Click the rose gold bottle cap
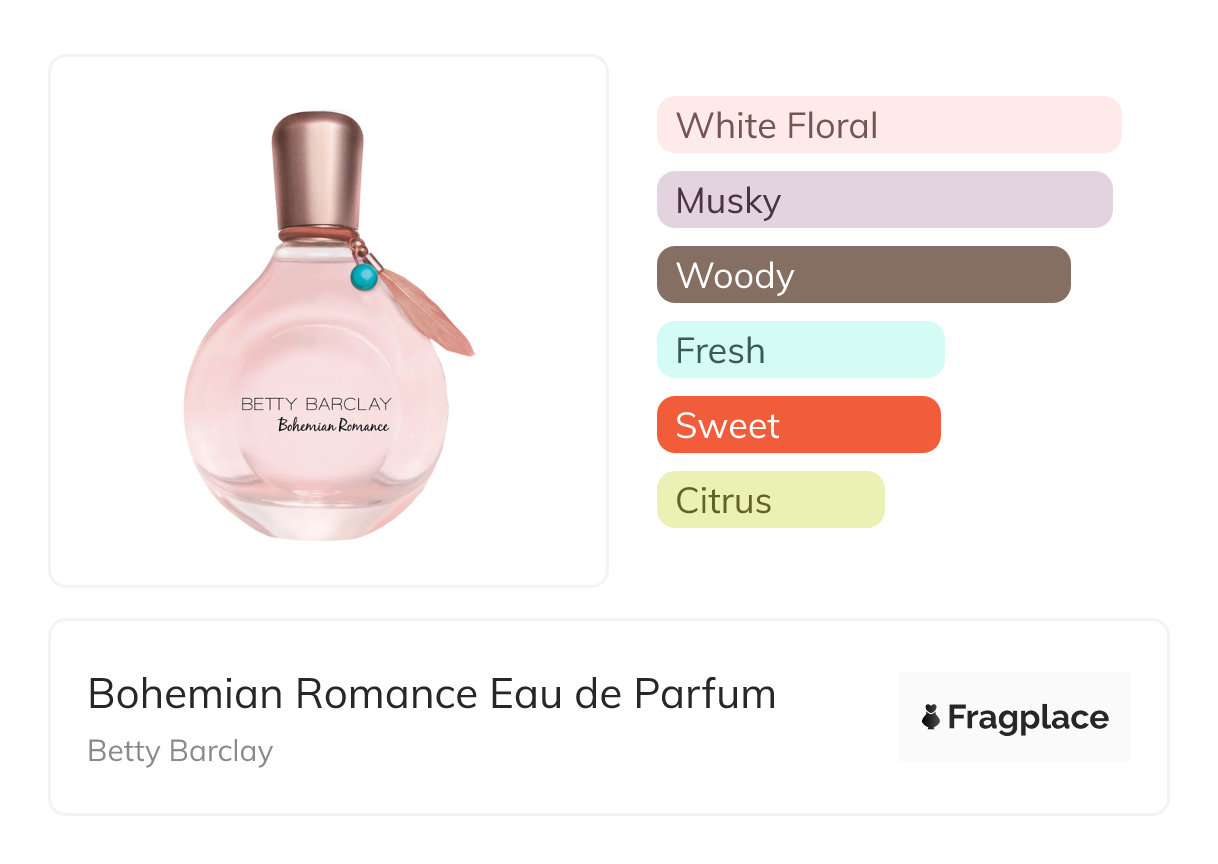 pos(317,168)
